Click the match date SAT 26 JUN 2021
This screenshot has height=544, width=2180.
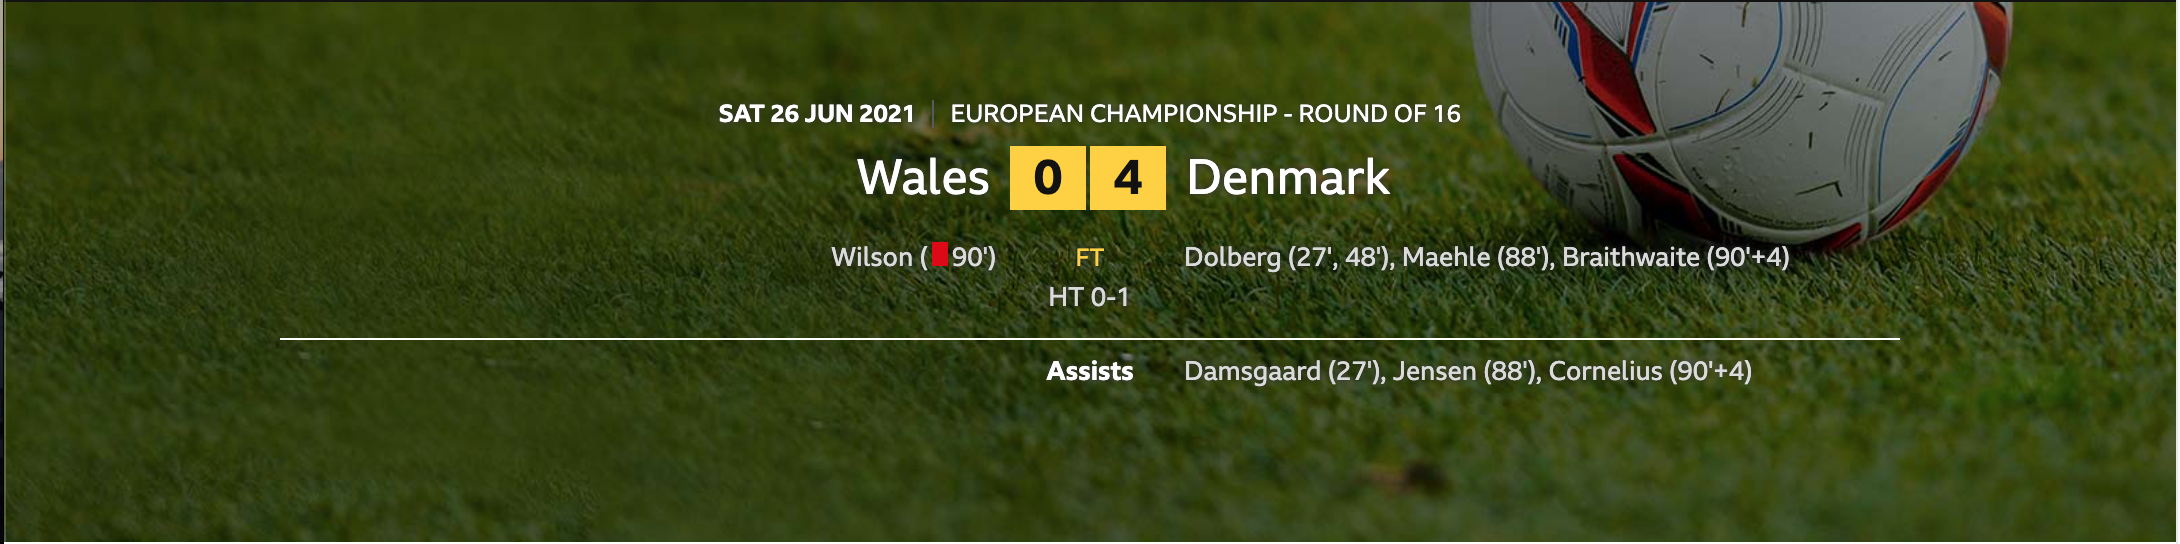(x=816, y=114)
